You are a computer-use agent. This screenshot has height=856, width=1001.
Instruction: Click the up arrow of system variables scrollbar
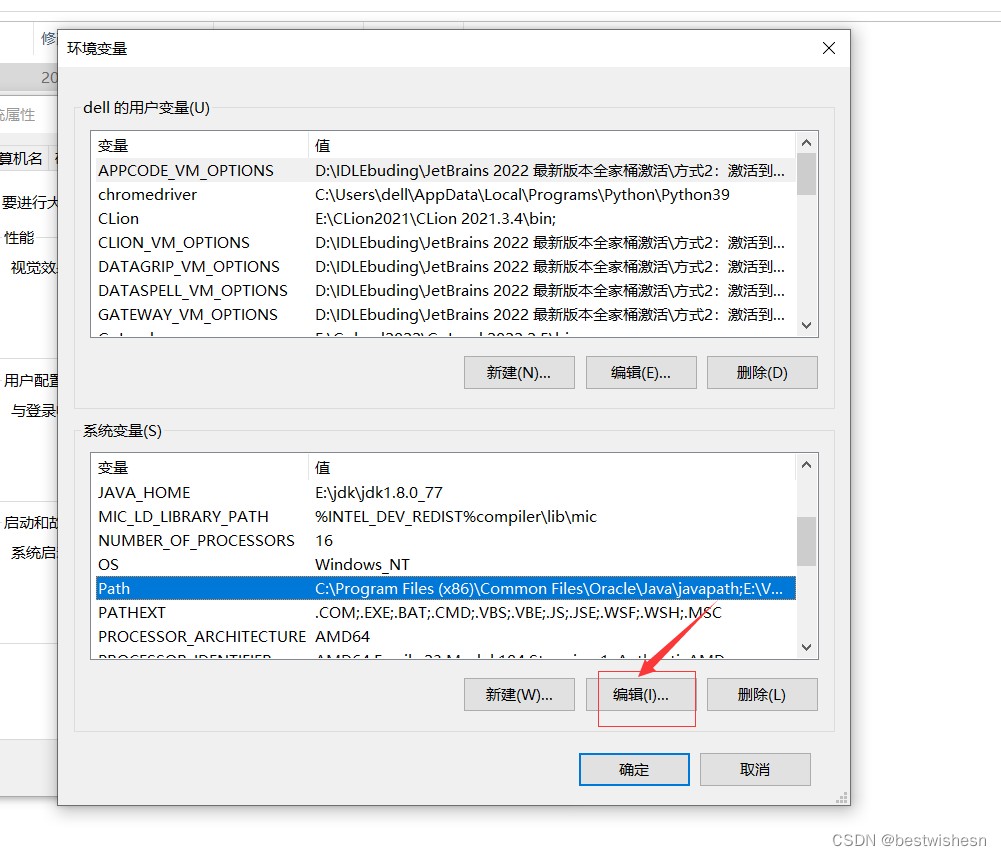(806, 464)
